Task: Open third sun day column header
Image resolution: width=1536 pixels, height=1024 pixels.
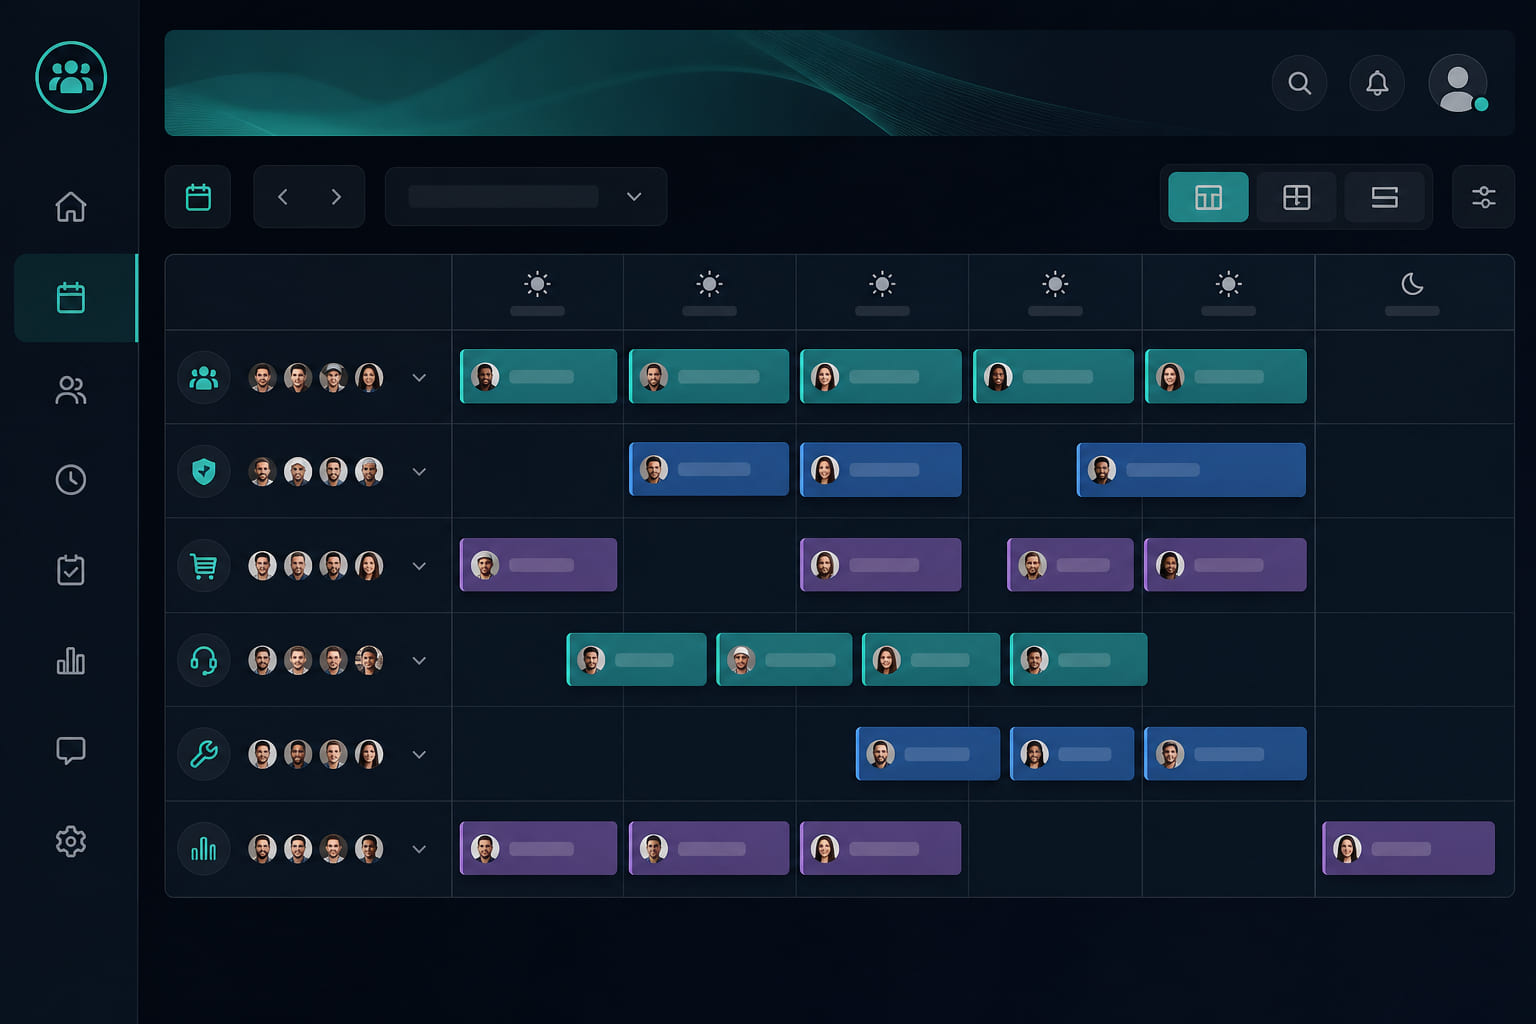Action: [x=882, y=292]
